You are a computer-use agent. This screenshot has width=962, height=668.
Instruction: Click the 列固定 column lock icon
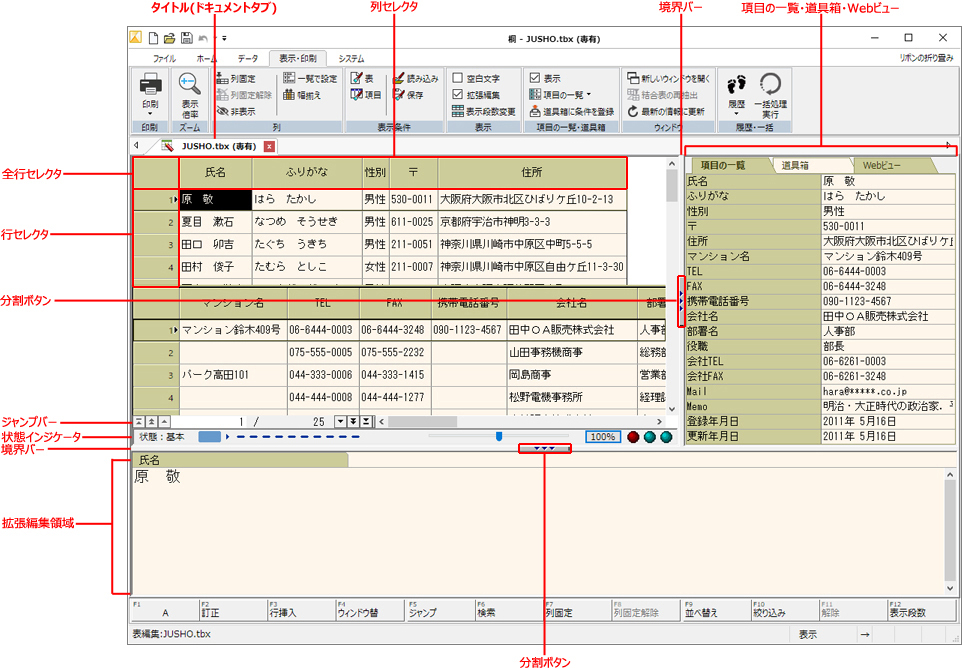[x=223, y=78]
